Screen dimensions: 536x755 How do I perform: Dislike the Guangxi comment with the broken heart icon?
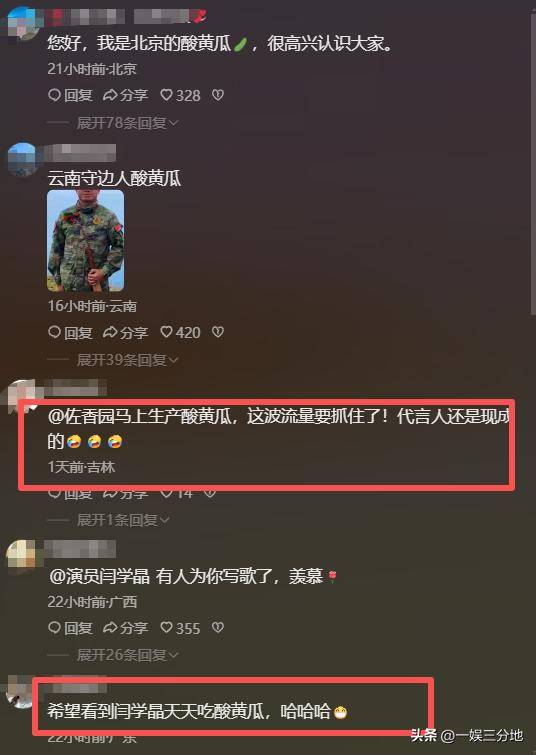218,628
